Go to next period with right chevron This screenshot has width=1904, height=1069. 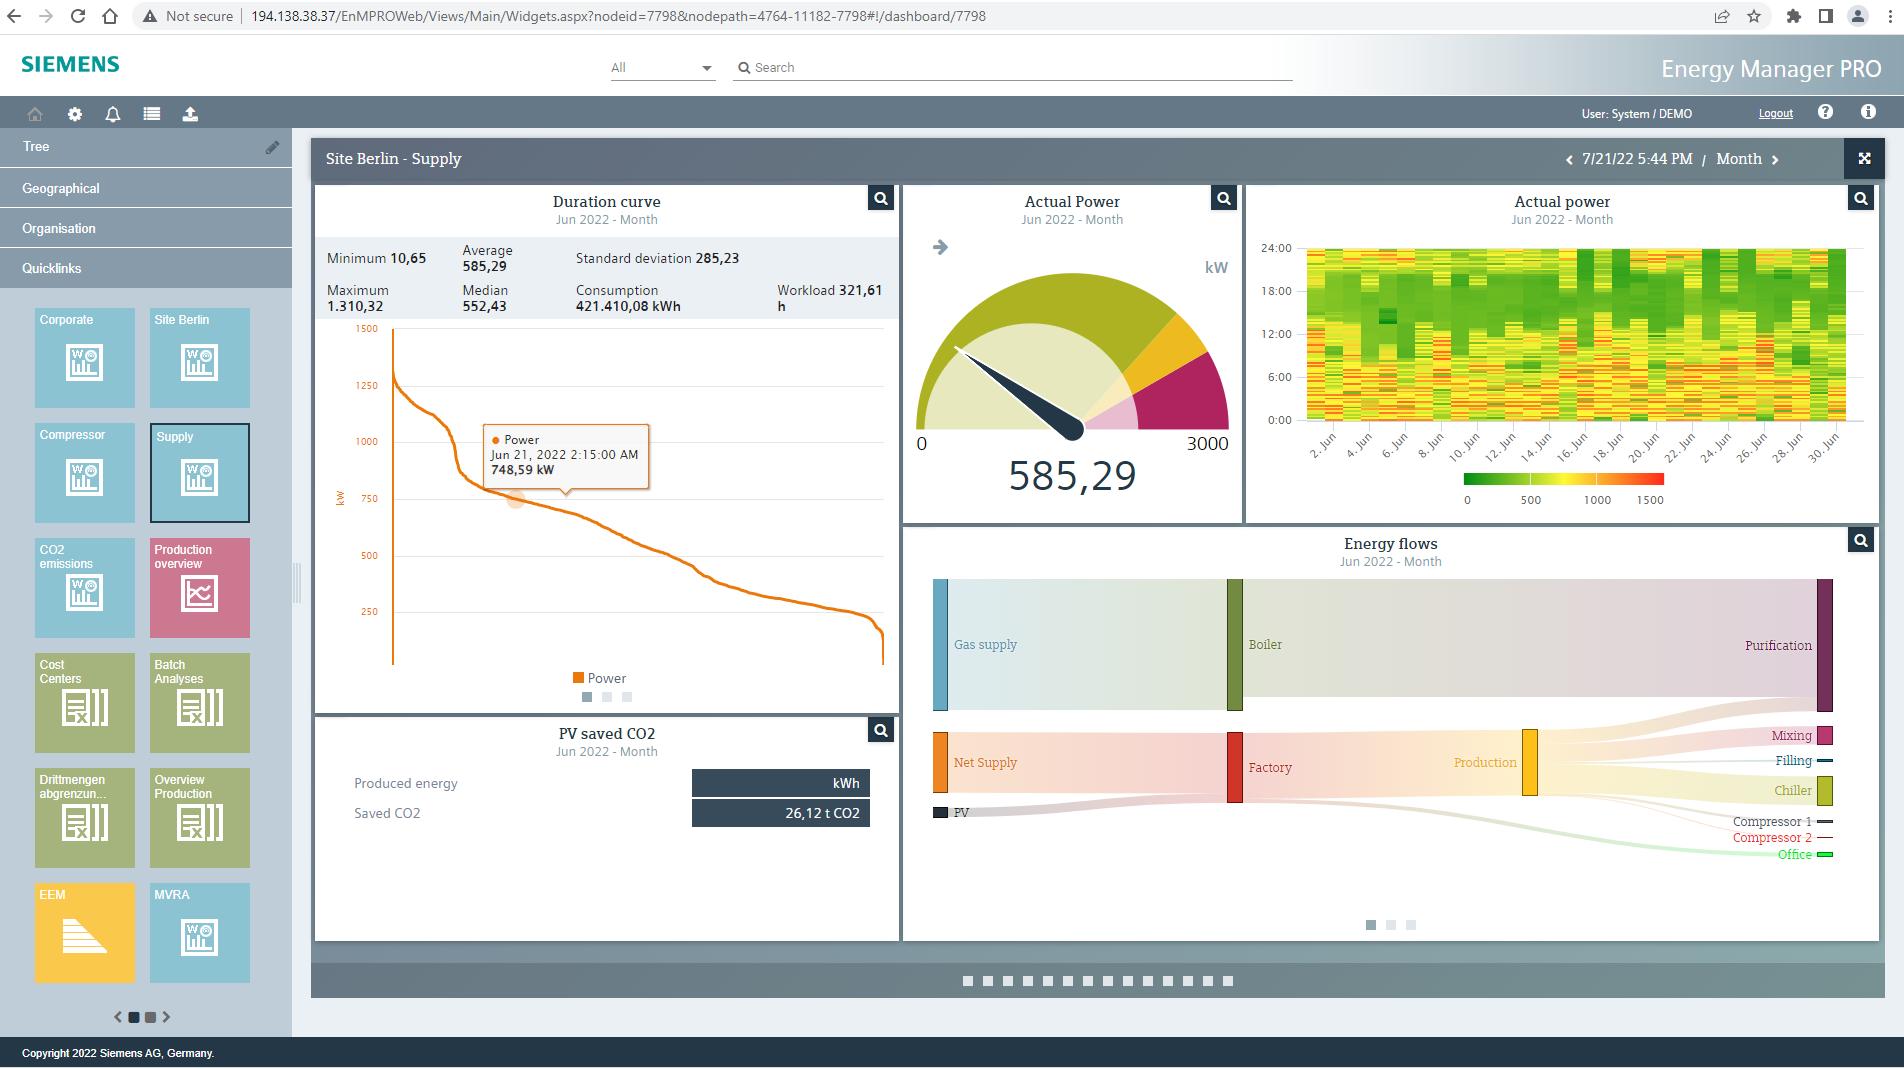click(1775, 160)
